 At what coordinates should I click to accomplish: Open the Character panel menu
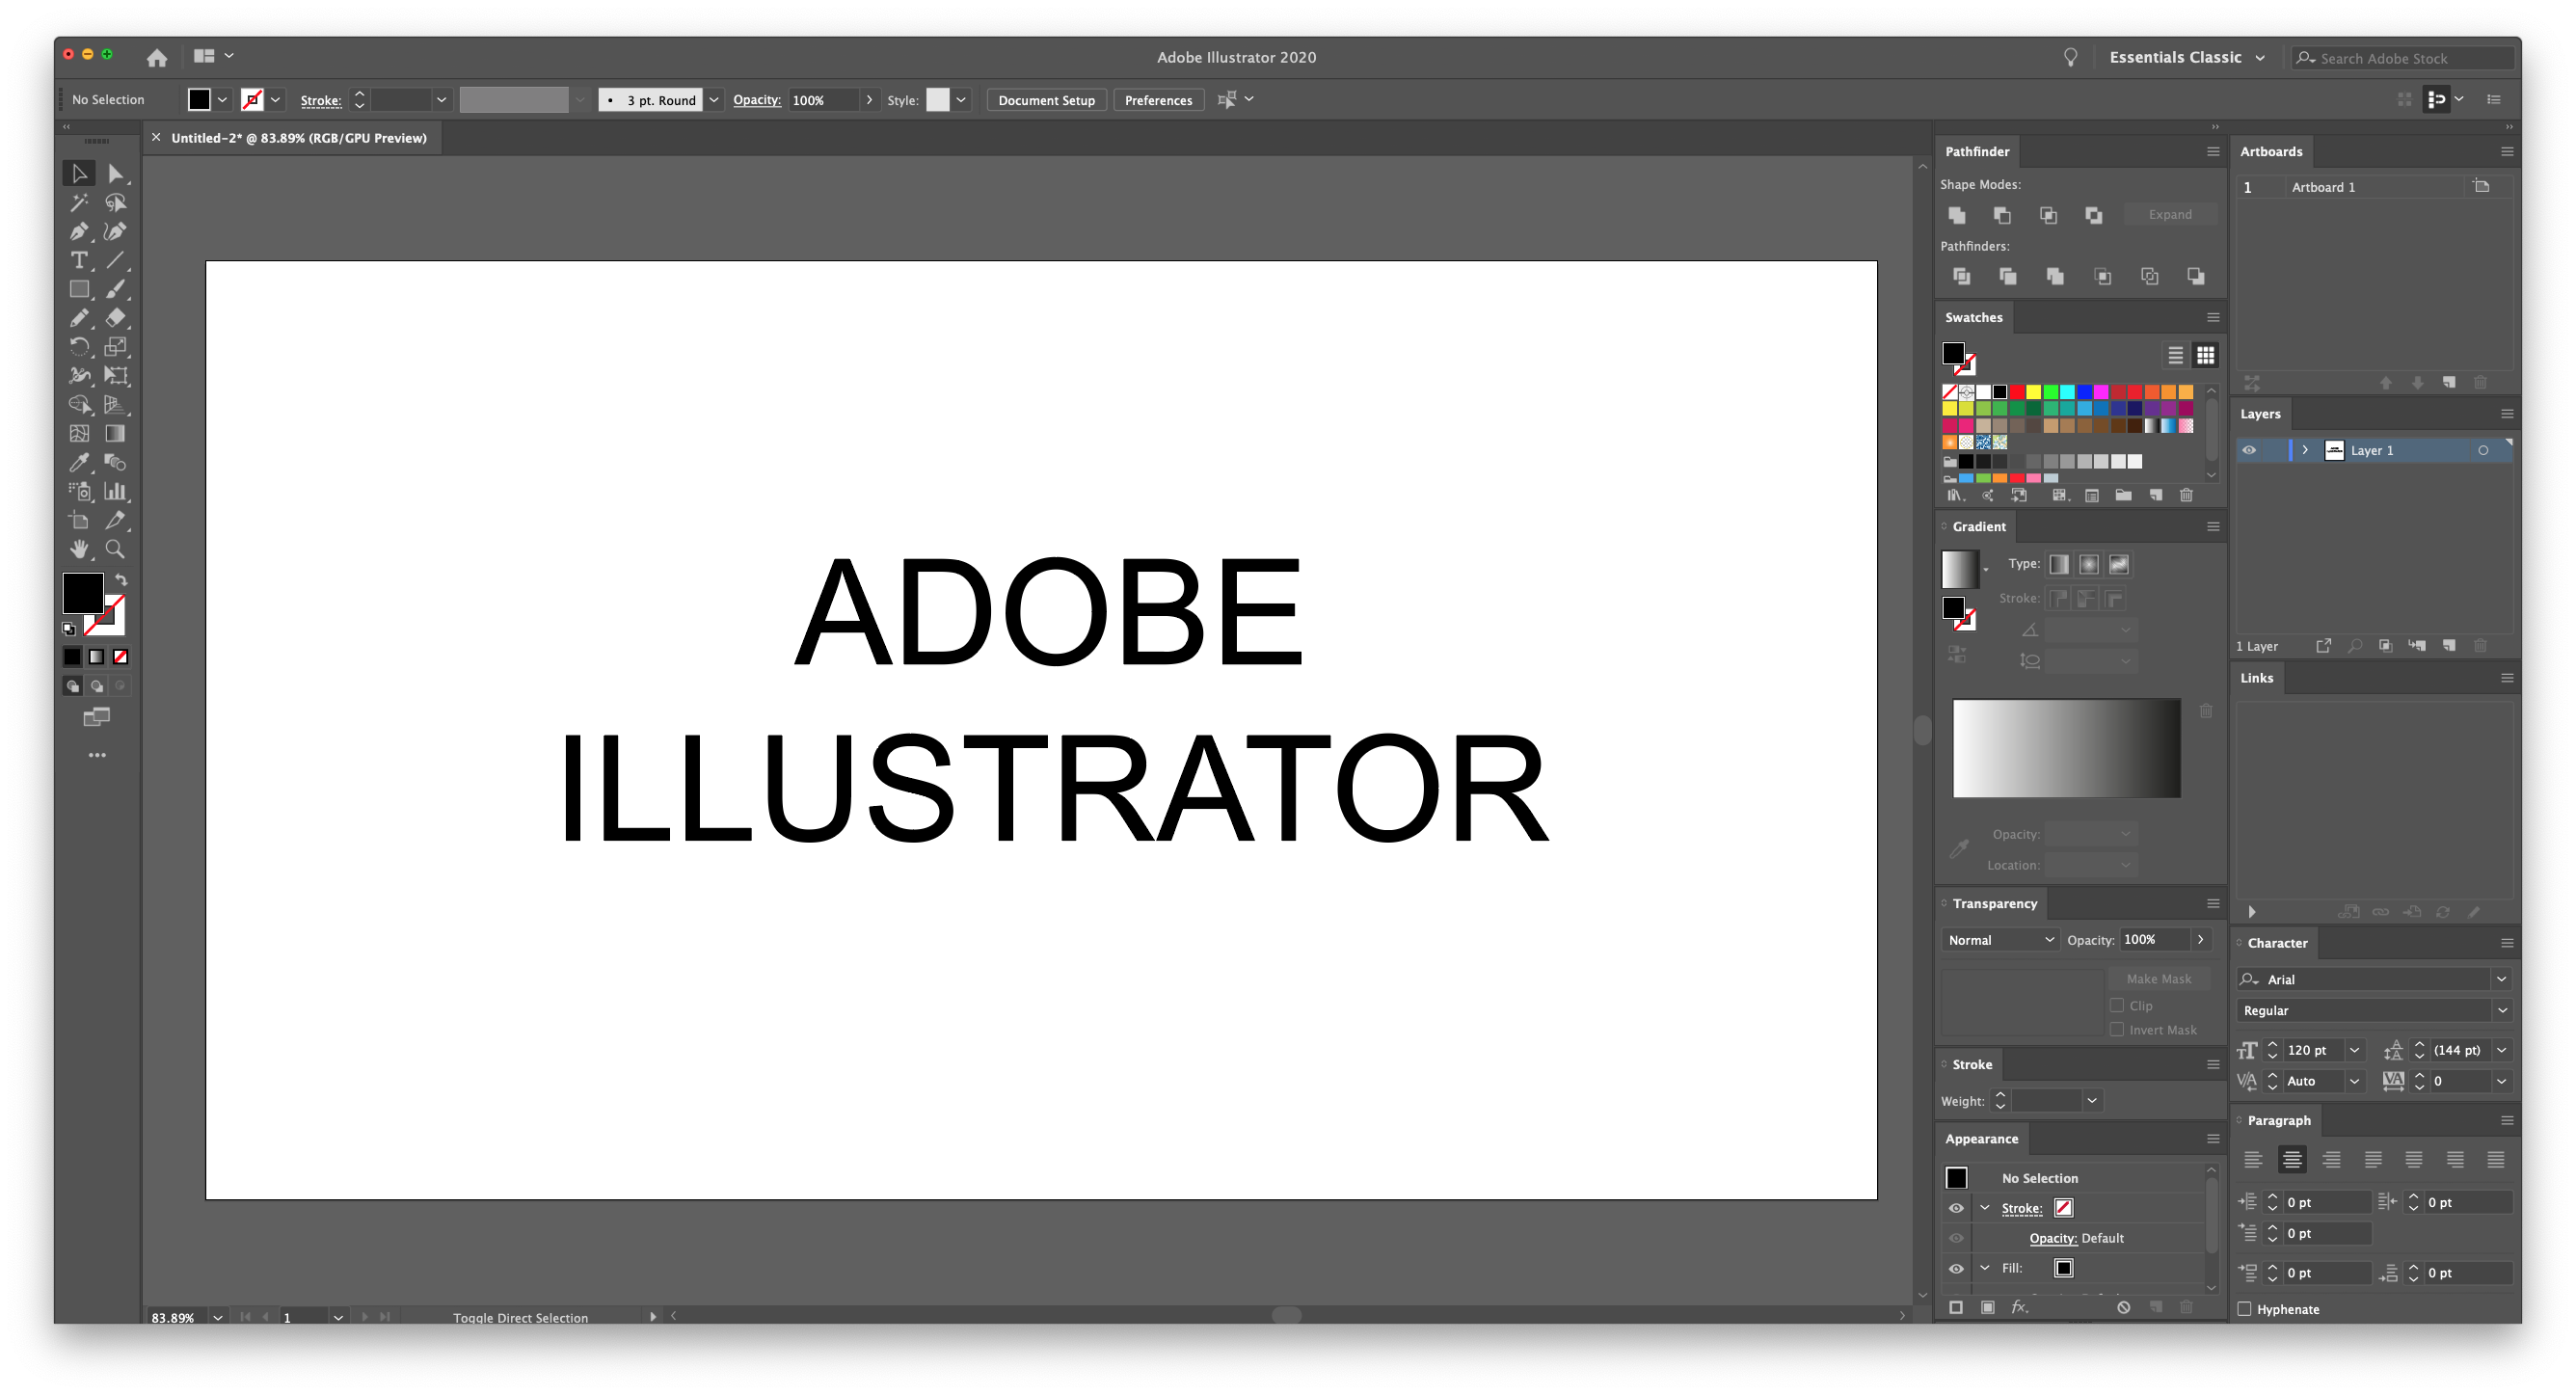click(2506, 942)
